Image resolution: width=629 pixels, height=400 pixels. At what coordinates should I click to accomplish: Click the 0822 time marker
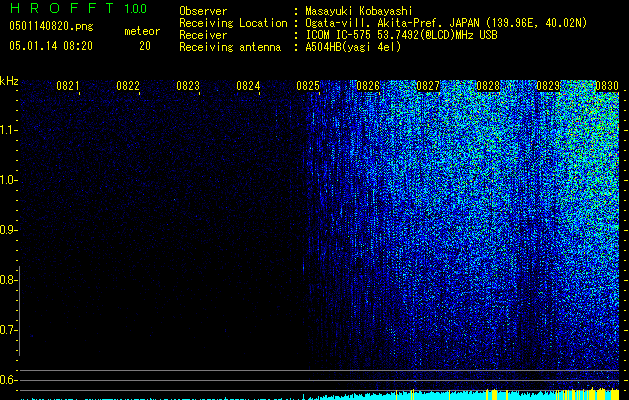128,85
